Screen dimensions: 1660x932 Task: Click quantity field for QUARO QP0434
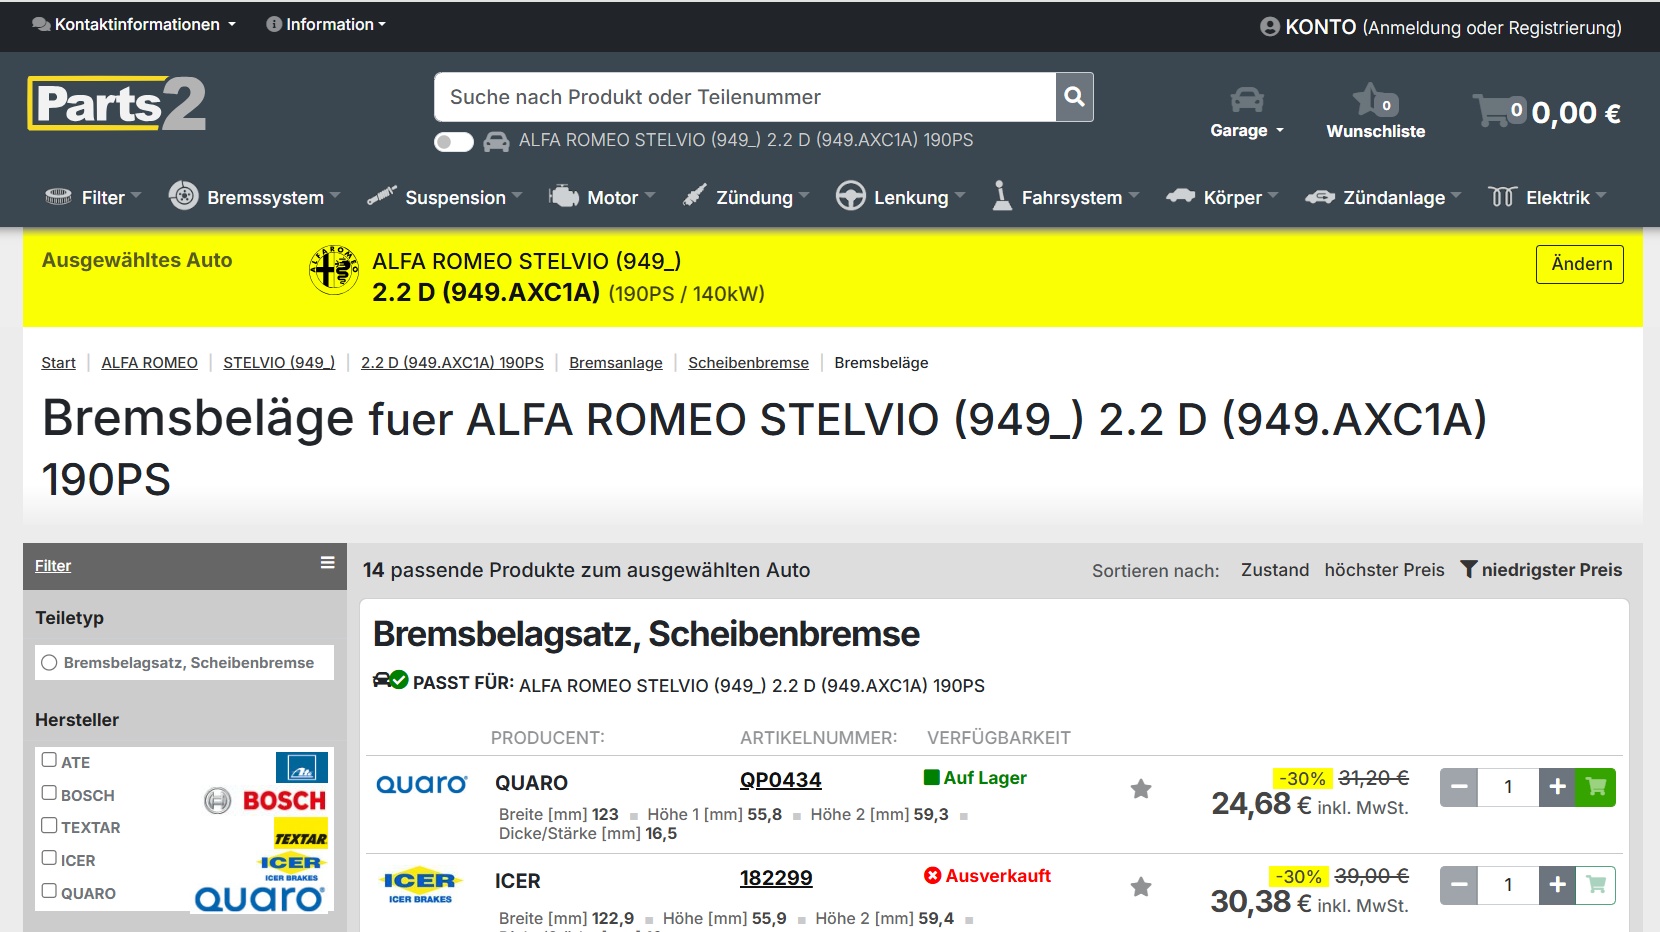[1508, 787]
